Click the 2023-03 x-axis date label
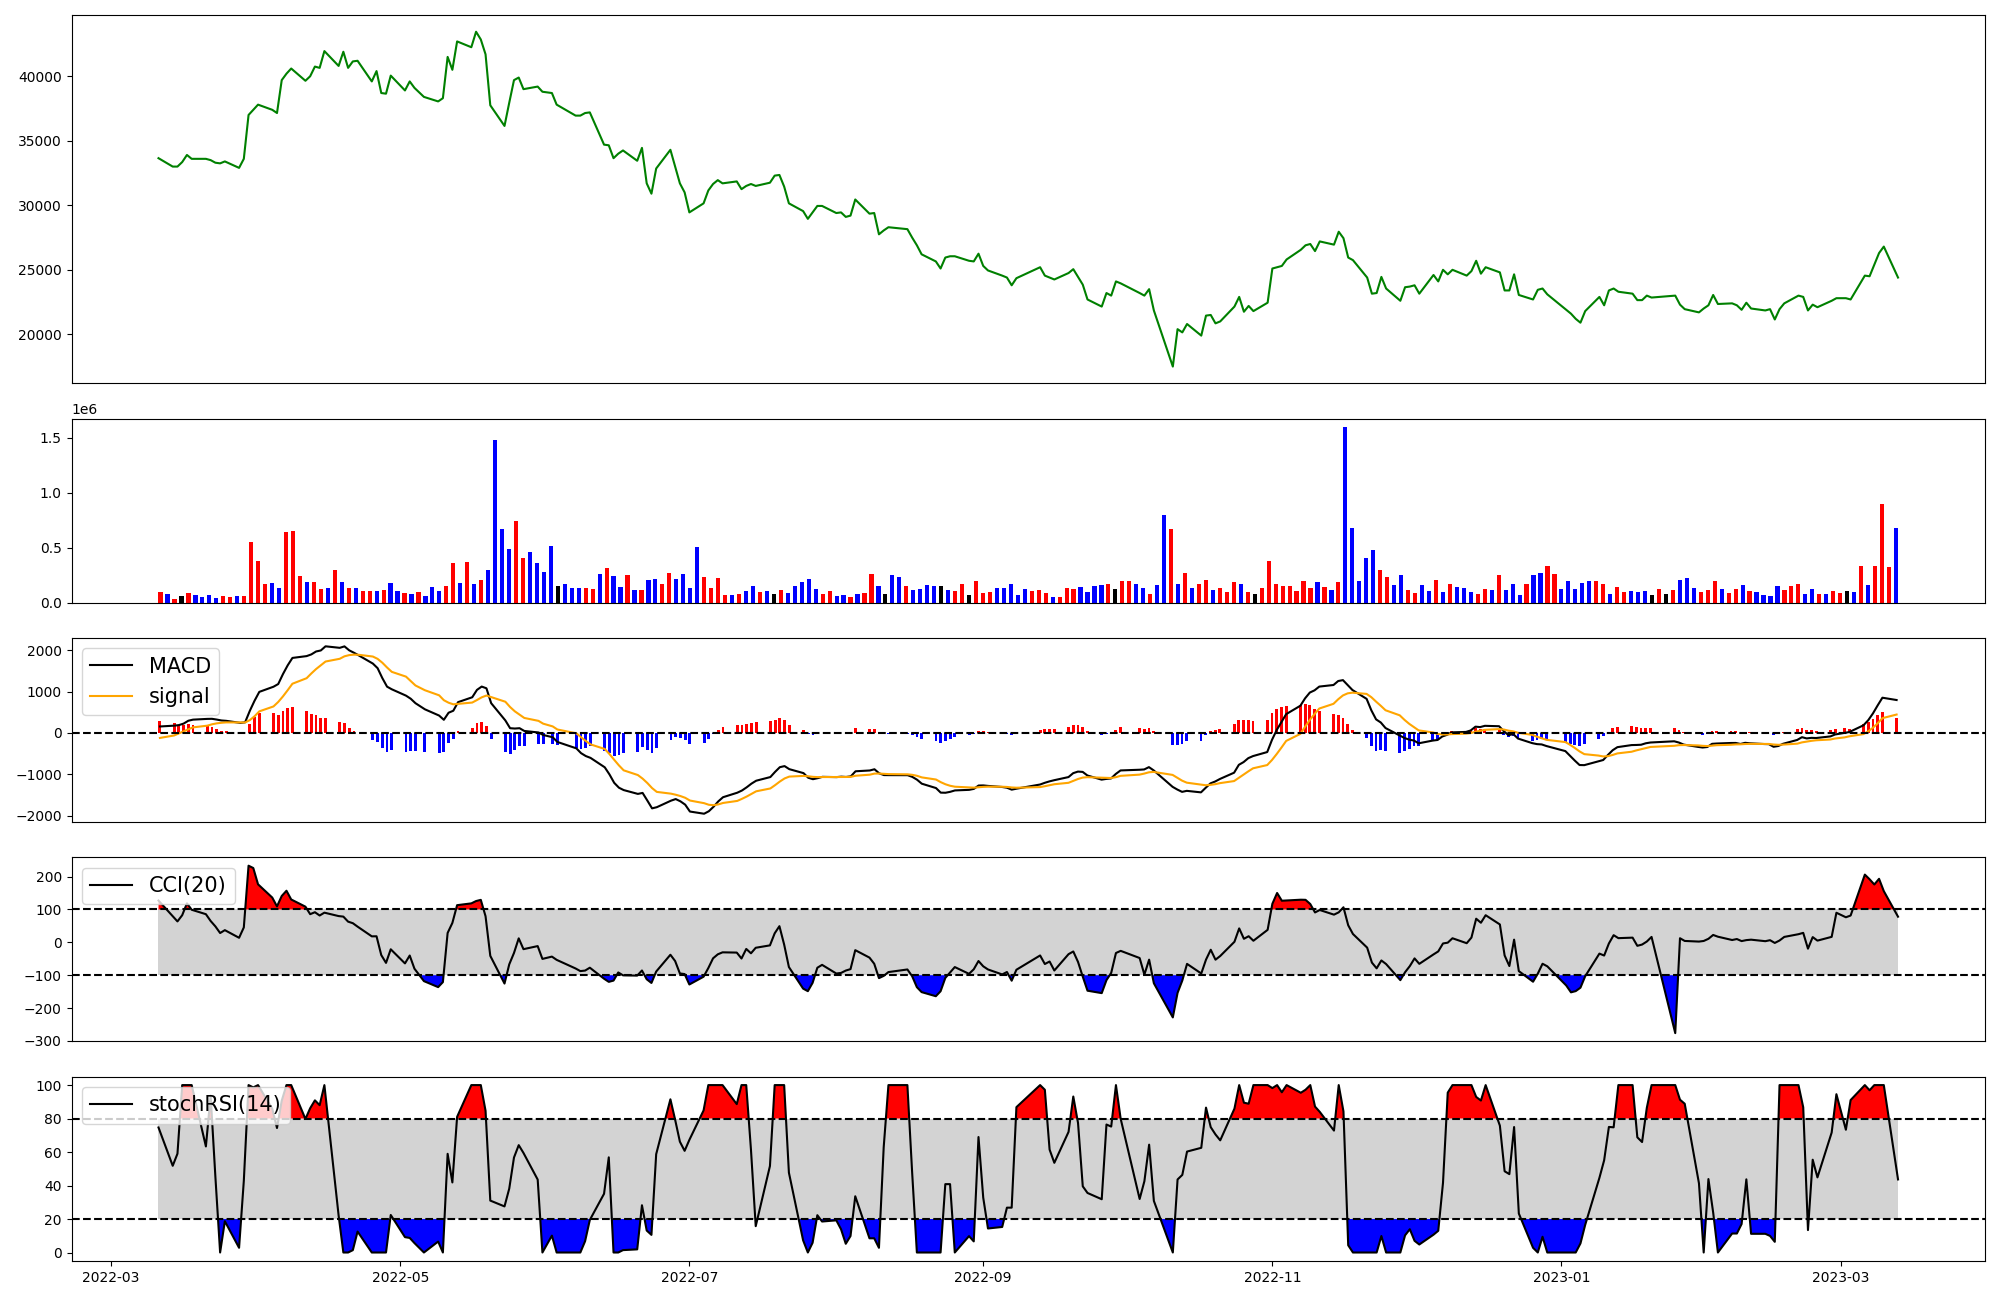This screenshot has width=2000, height=1300. click(x=1840, y=1277)
